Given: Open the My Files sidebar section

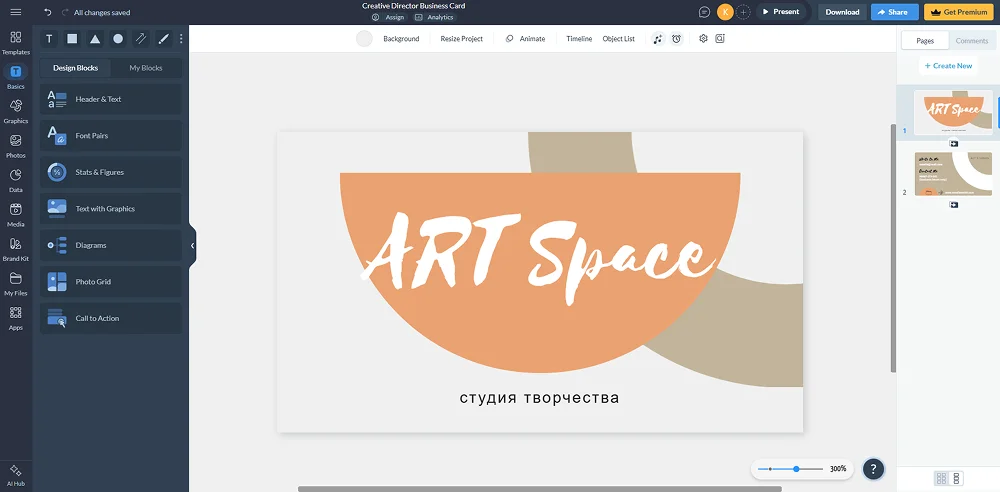Looking at the screenshot, I should tap(16, 283).
